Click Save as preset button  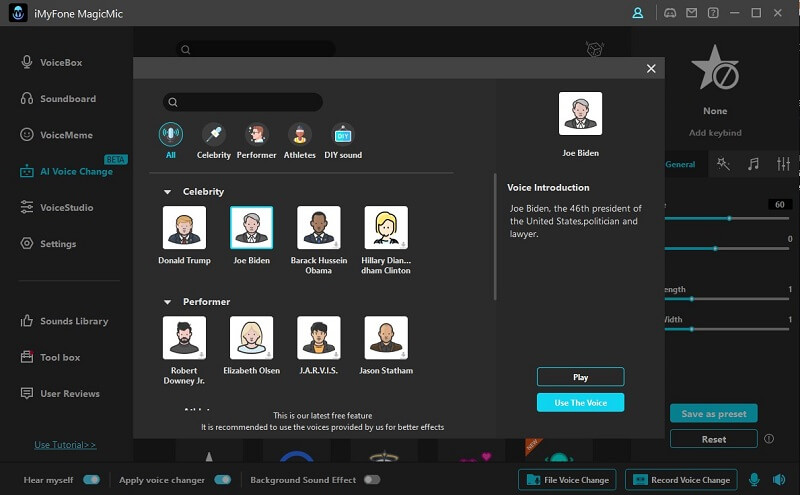point(713,413)
